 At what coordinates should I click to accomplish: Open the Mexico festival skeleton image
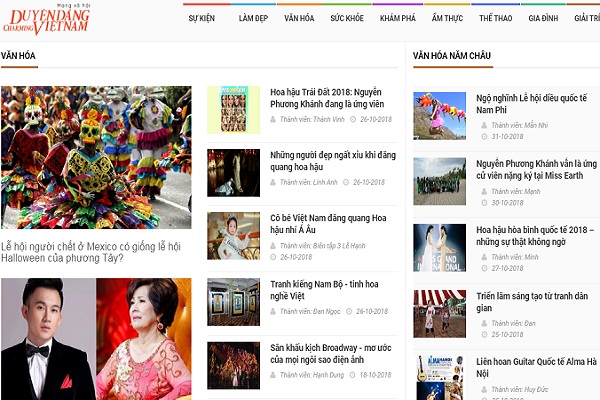tap(96, 157)
